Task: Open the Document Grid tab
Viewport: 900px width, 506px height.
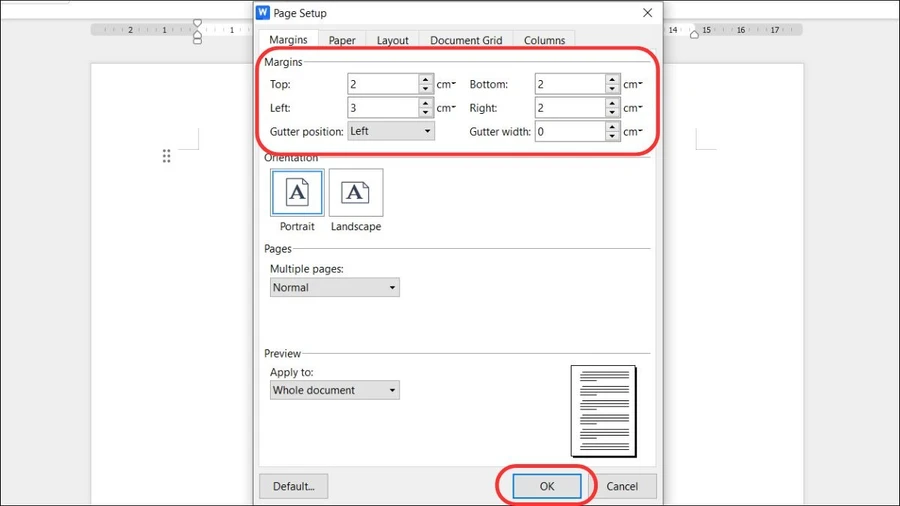Action: coord(466,40)
